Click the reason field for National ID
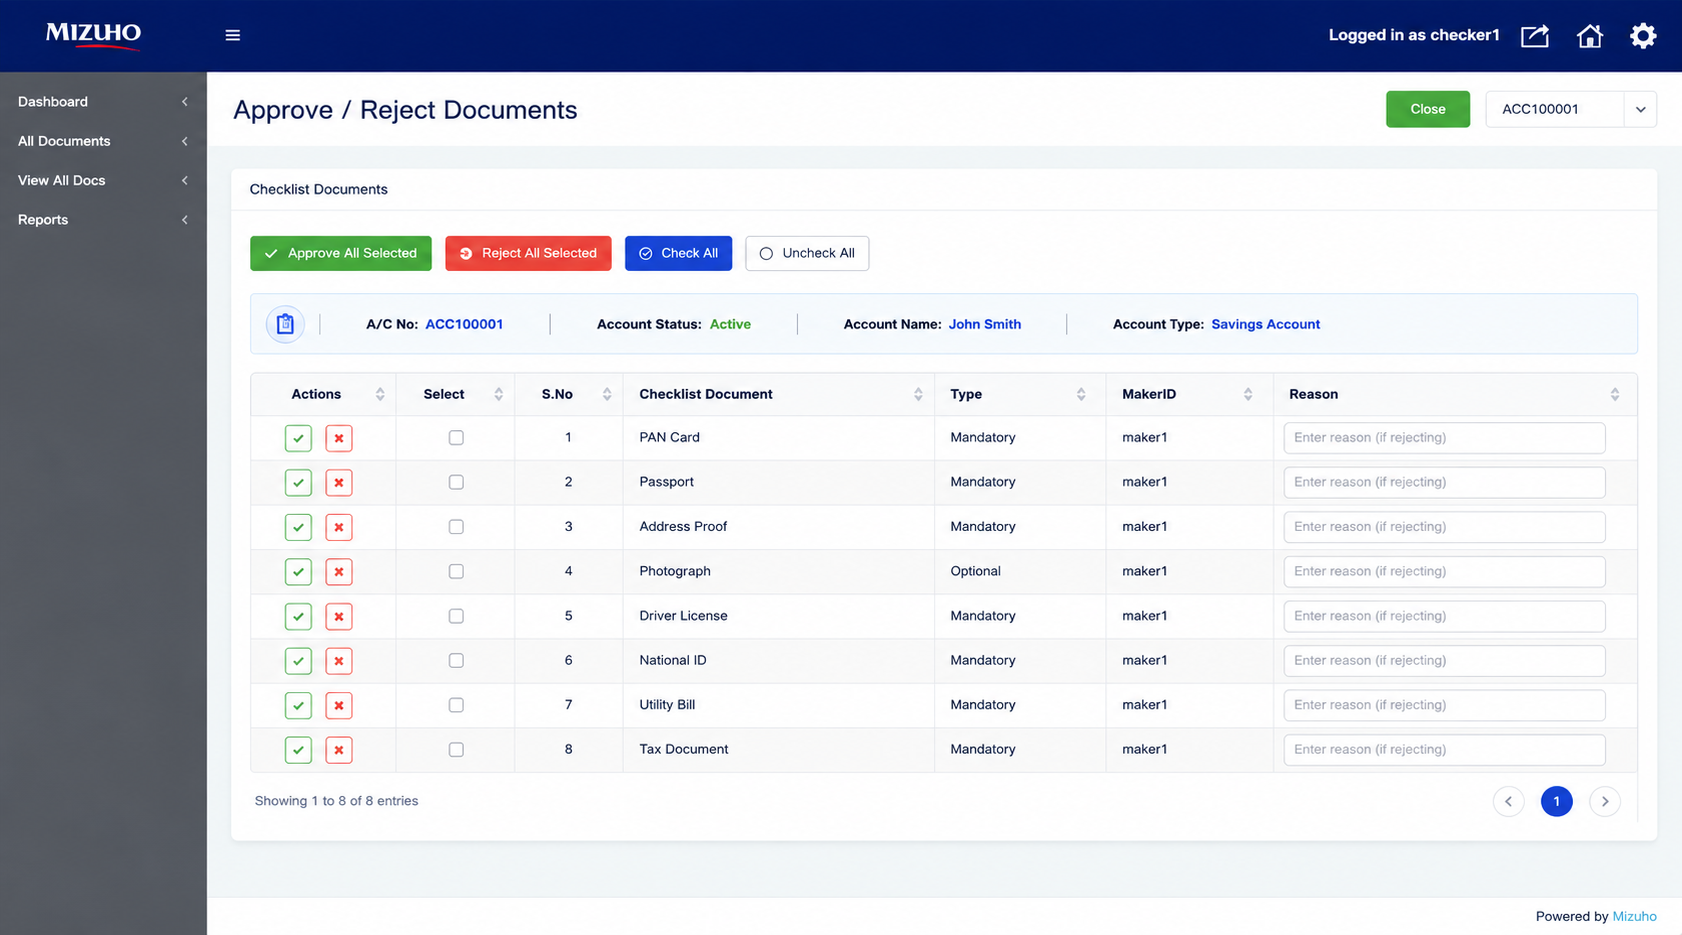This screenshot has width=1682, height=935. point(1444,660)
